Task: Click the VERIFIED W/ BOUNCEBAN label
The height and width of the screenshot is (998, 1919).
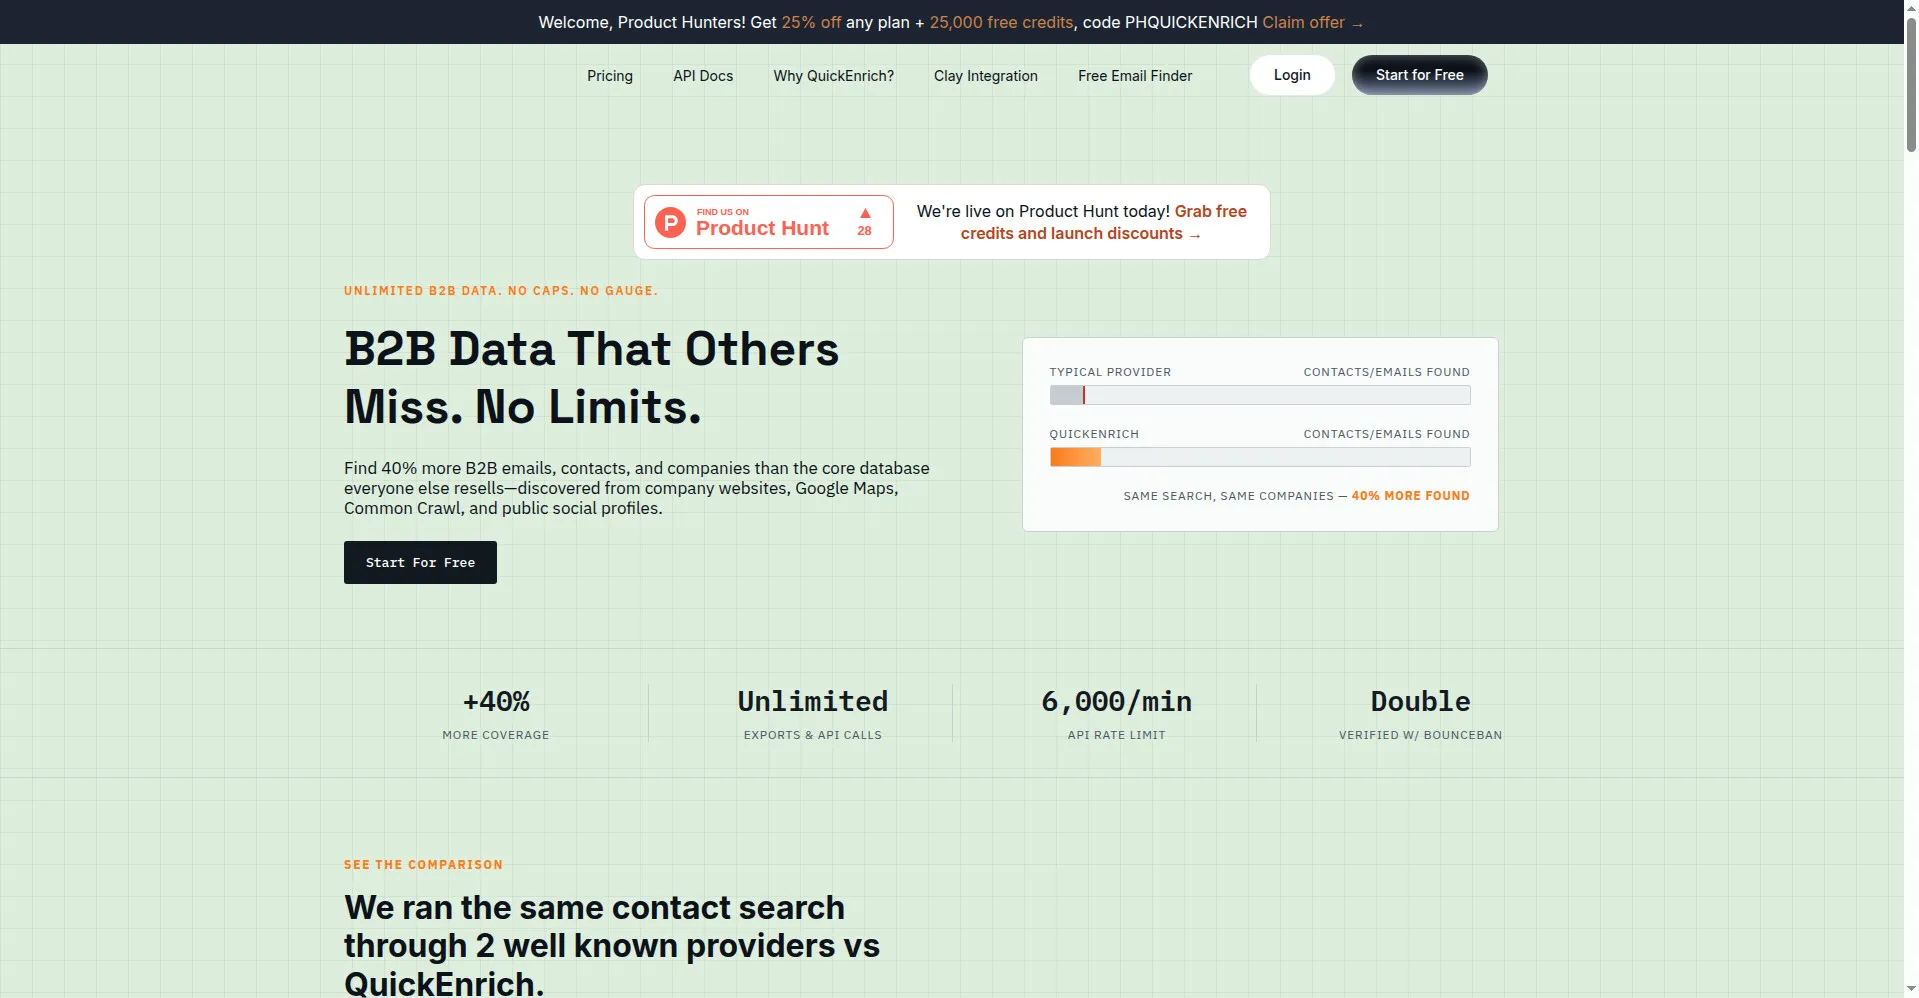Action: point(1420,735)
